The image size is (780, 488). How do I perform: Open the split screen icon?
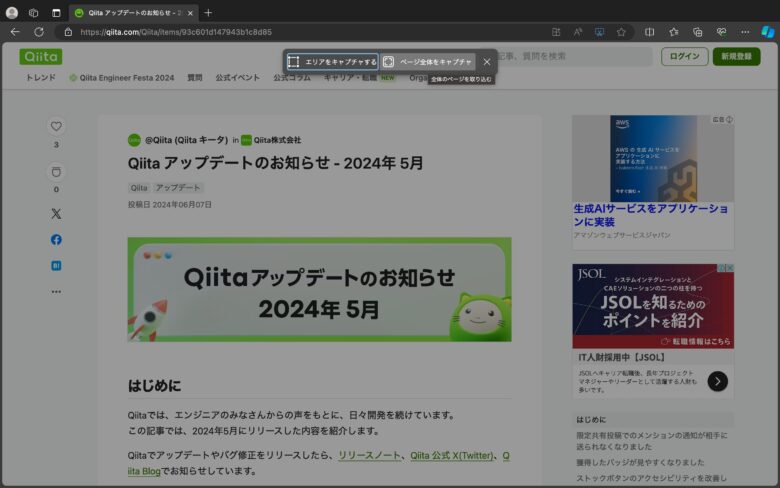coord(650,32)
